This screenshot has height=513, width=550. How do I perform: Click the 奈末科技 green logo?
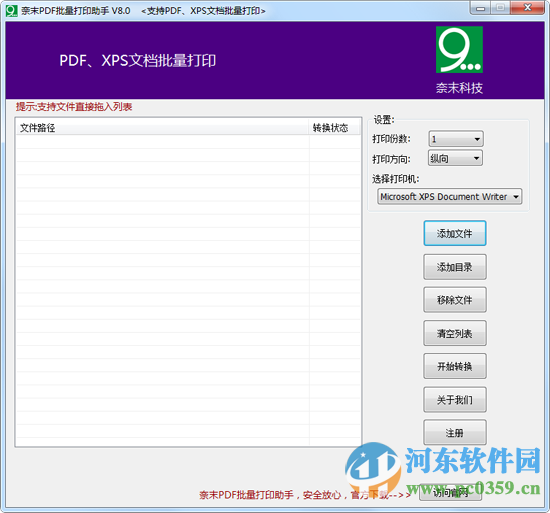click(459, 49)
